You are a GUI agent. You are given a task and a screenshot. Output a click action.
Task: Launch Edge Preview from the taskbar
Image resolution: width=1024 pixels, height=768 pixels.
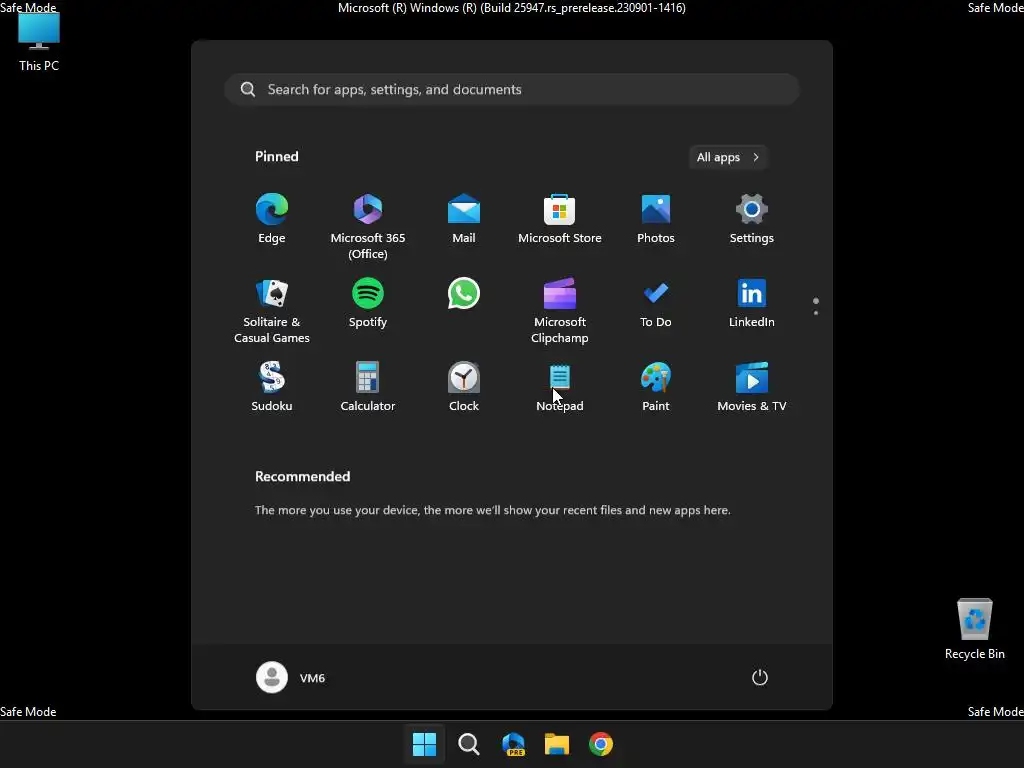point(513,744)
